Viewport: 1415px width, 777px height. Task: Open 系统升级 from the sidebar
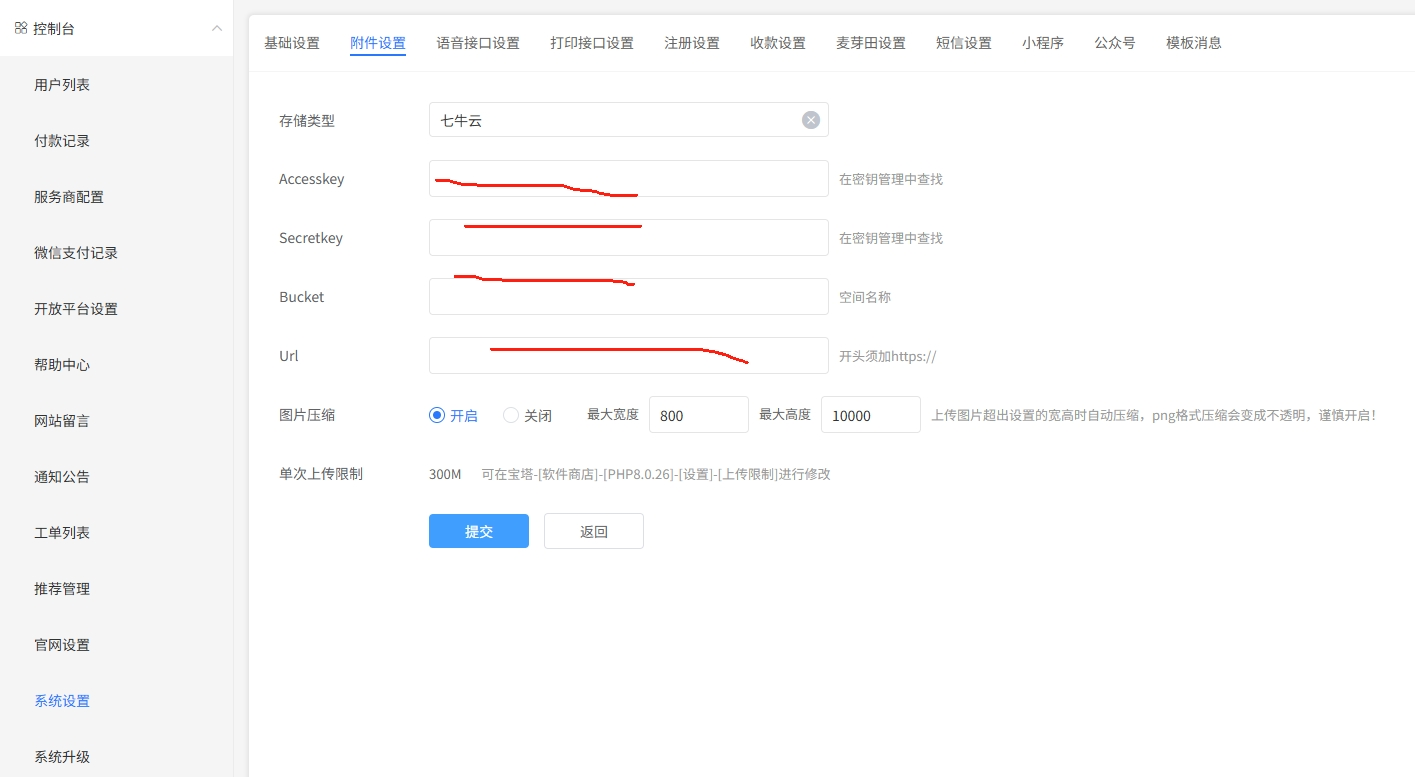click(x=62, y=757)
